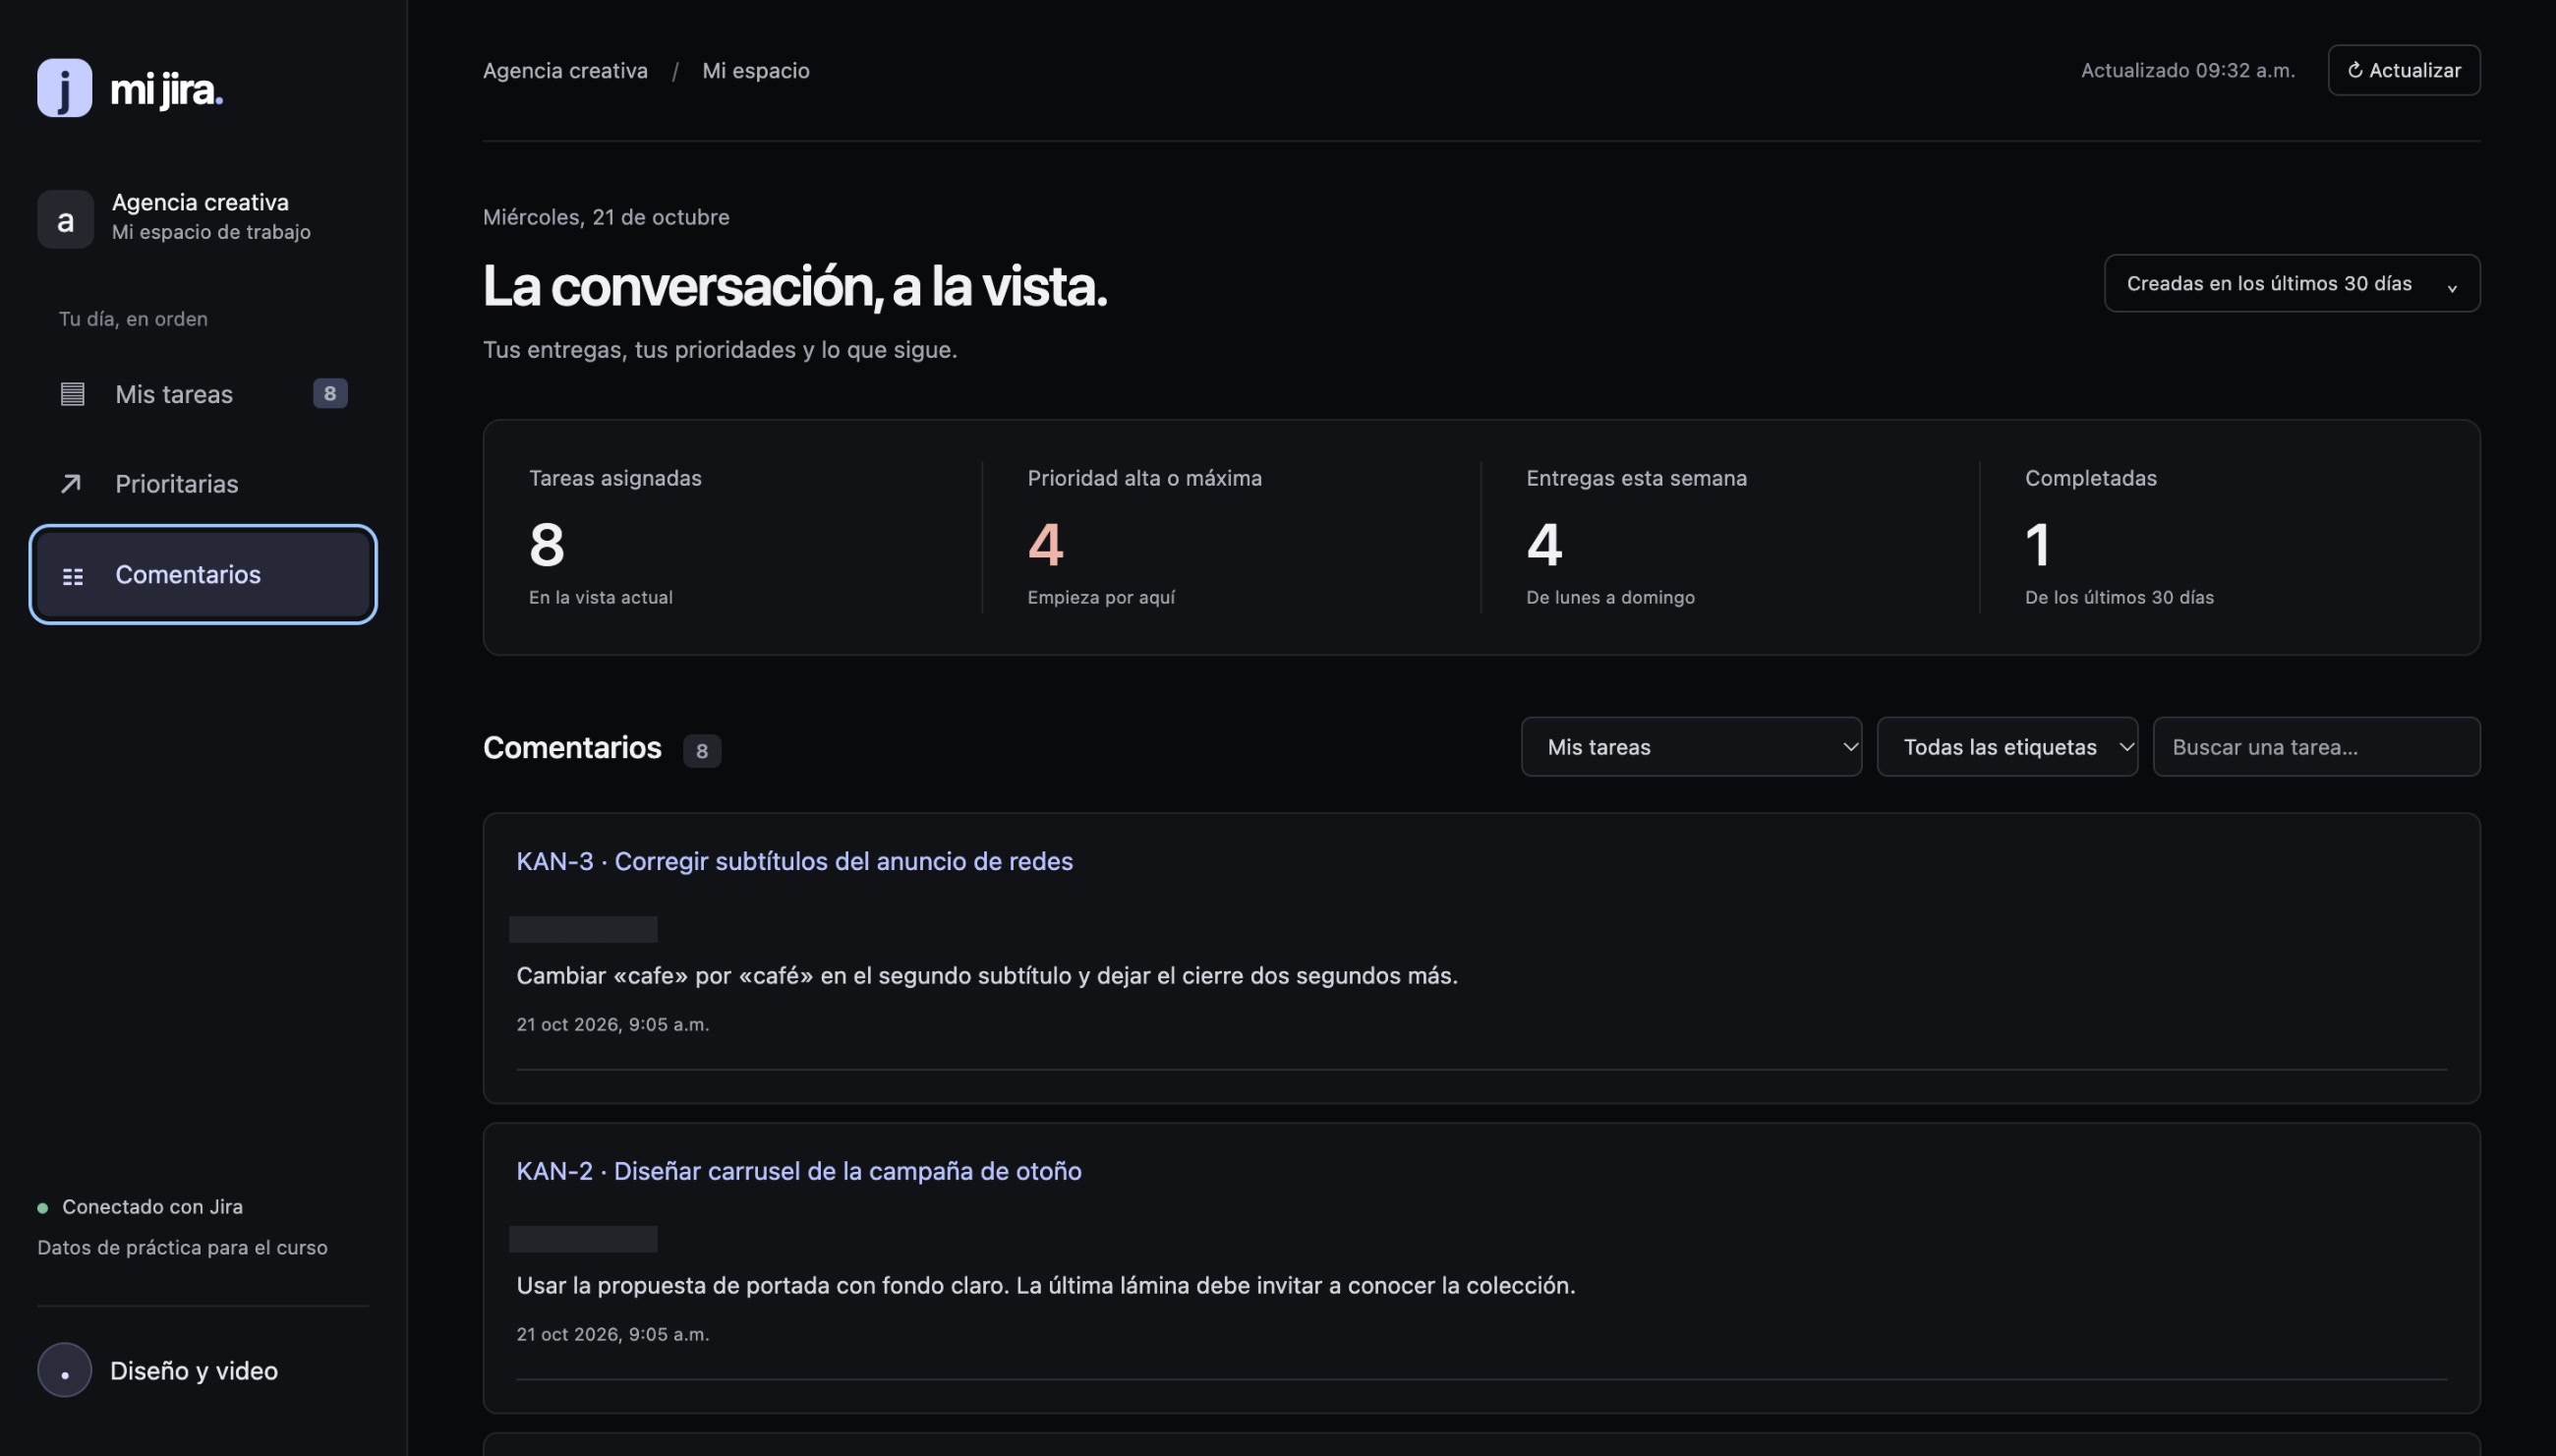Click the Mis tareas list icon

[72, 394]
